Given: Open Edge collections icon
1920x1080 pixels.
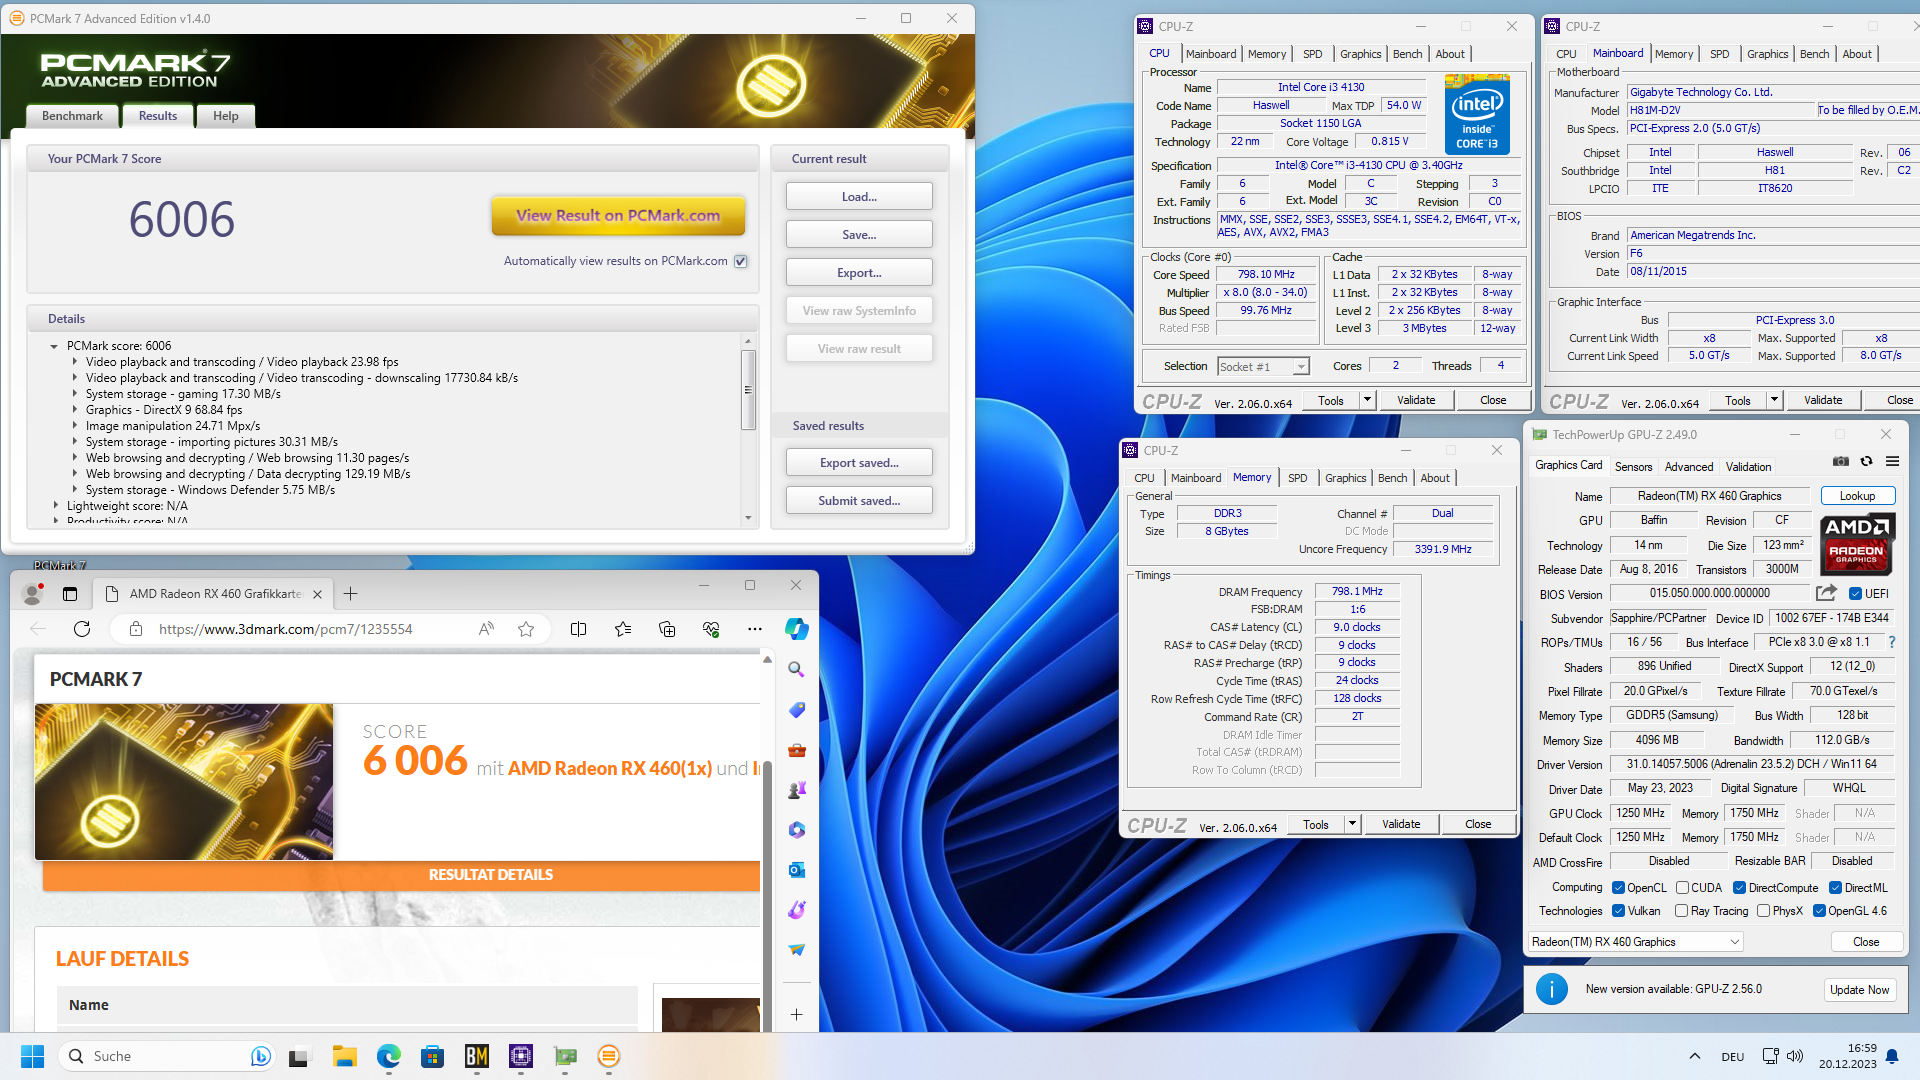Looking at the screenshot, I should pyautogui.click(x=667, y=629).
